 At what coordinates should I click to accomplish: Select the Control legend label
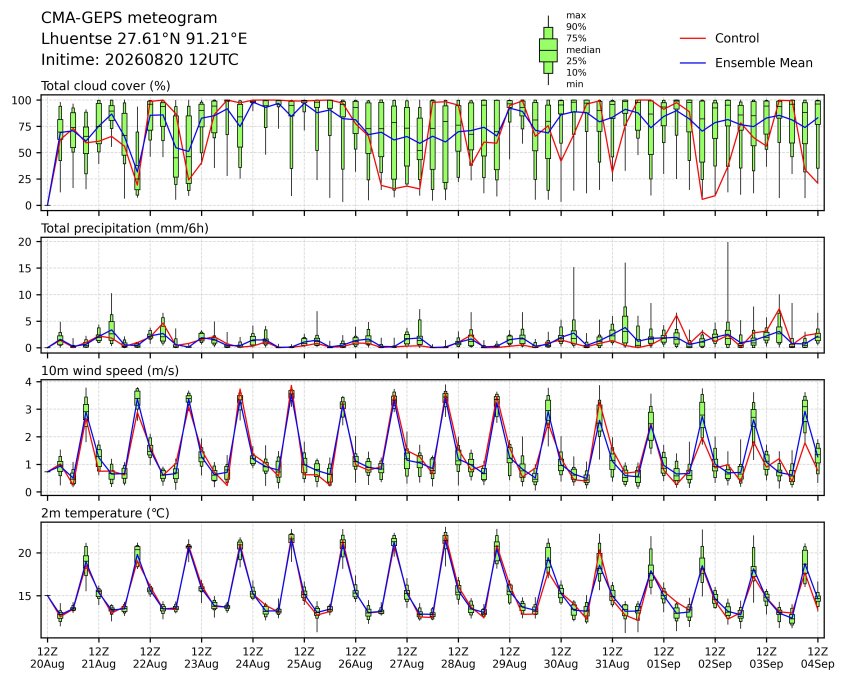tap(736, 38)
